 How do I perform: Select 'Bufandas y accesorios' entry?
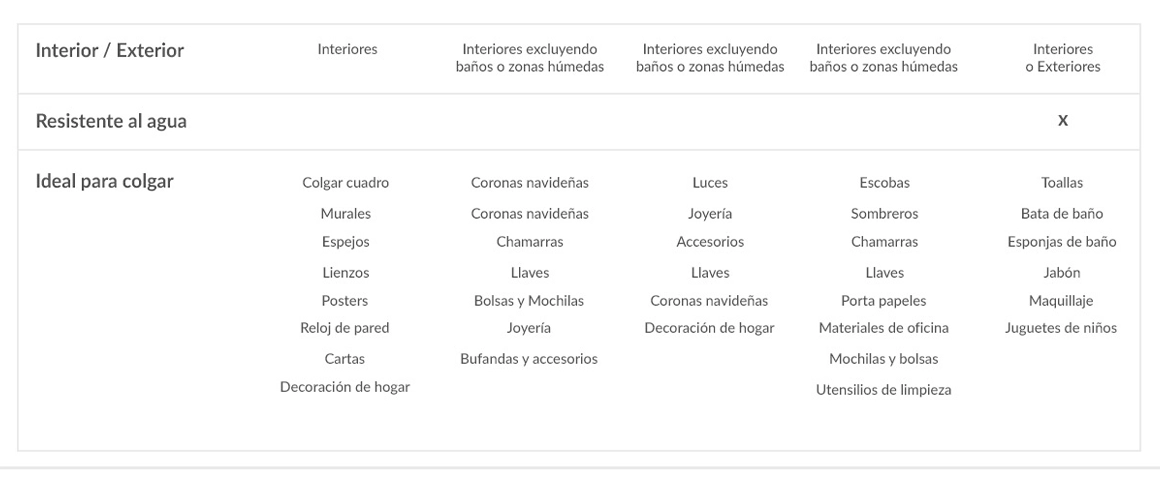tap(528, 359)
